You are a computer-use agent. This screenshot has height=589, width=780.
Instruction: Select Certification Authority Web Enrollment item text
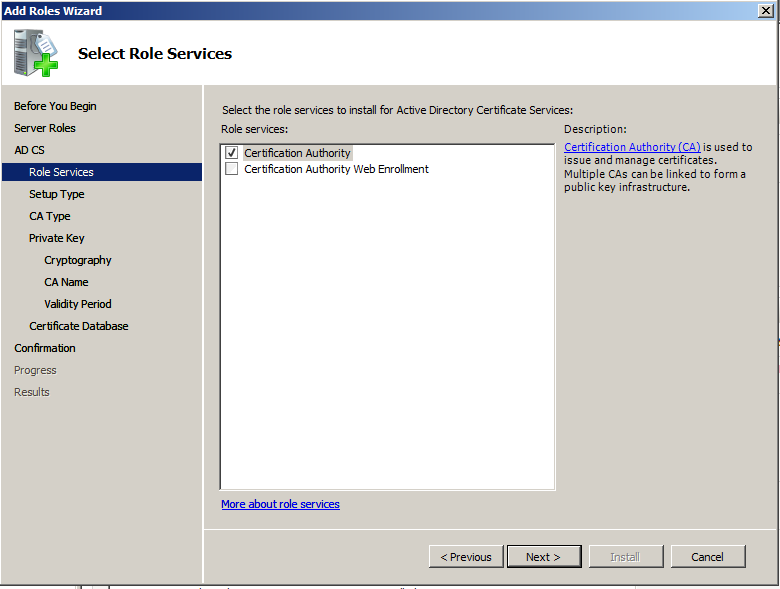(x=336, y=169)
